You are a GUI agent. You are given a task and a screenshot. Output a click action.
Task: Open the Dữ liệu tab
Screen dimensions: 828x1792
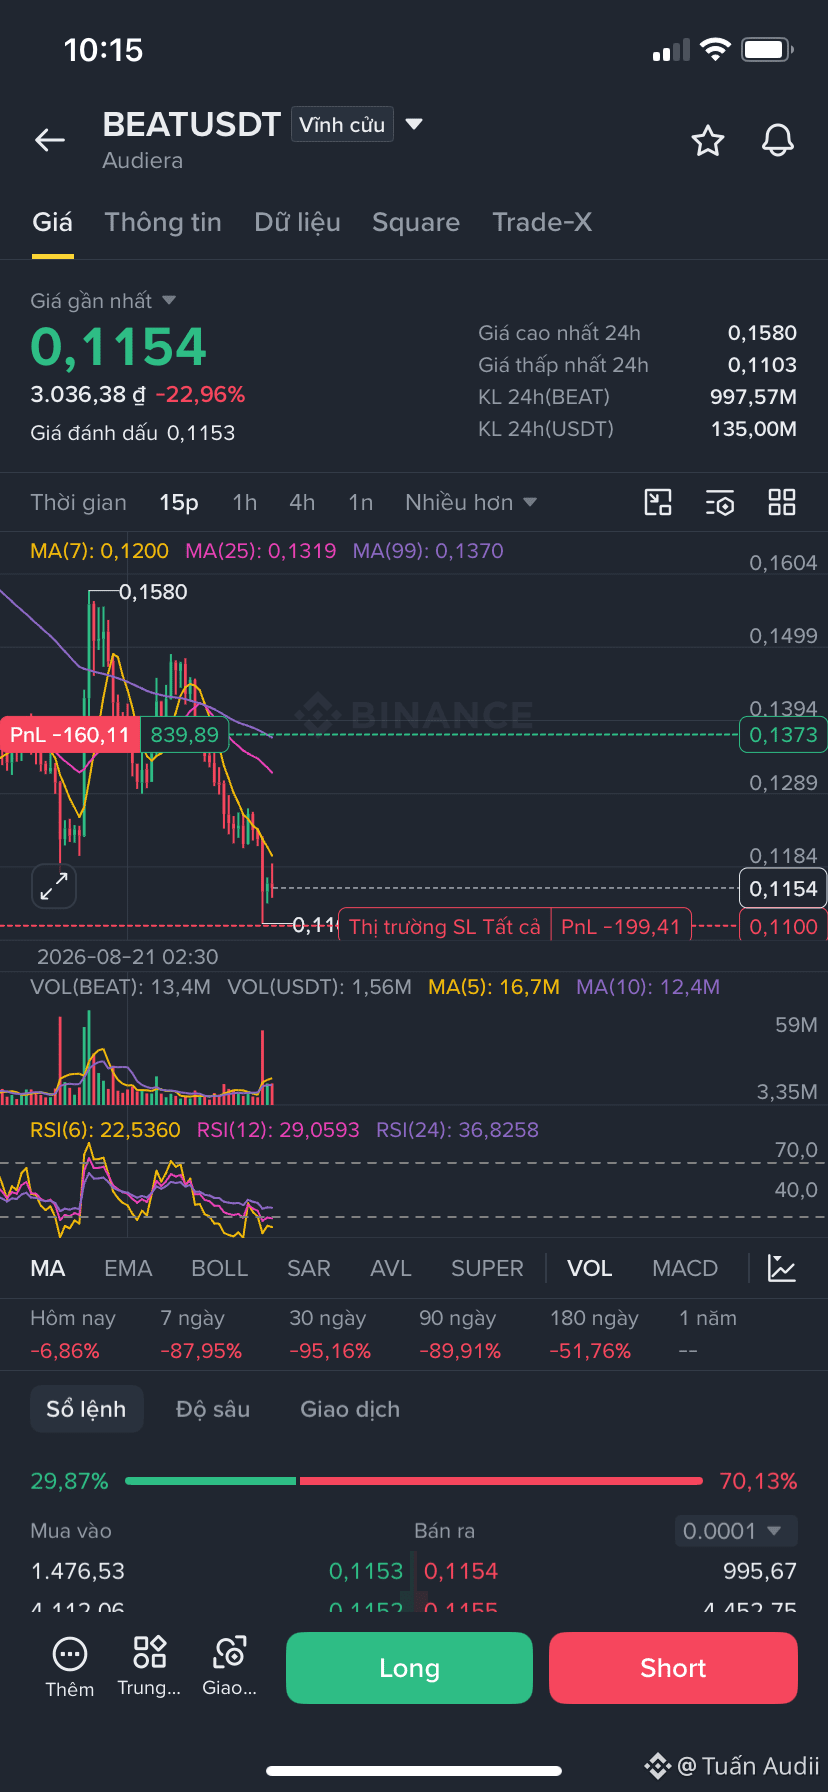(x=298, y=222)
